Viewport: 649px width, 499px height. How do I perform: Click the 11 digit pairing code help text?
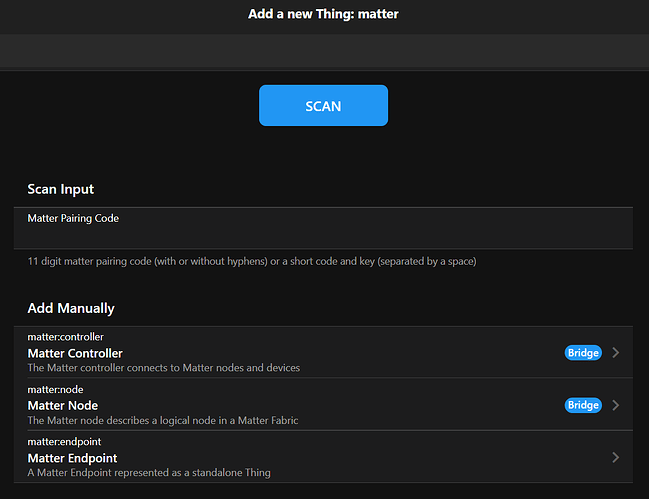251,261
